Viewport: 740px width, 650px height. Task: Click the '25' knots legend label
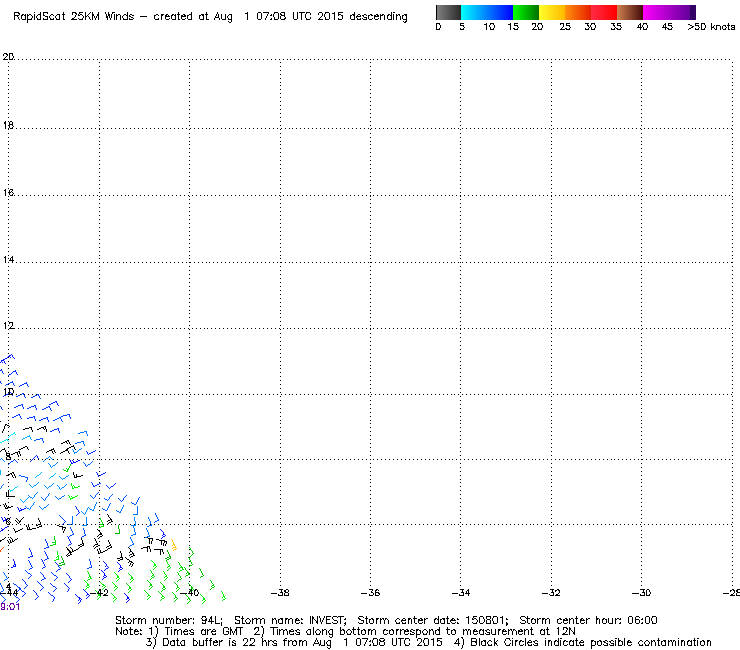point(565,27)
